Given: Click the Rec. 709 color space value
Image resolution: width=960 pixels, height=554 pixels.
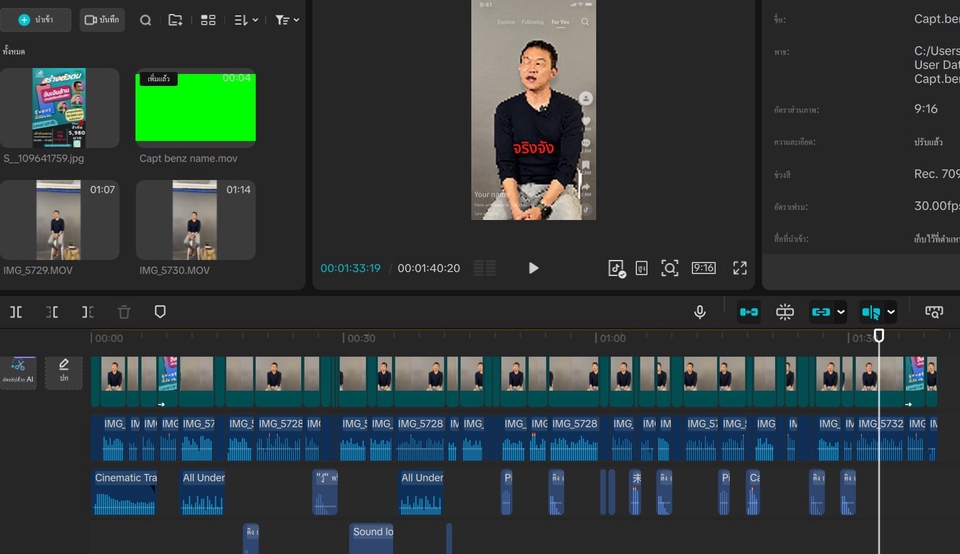Looking at the screenshot, I should pyautogui.click(x=937, y=174).
